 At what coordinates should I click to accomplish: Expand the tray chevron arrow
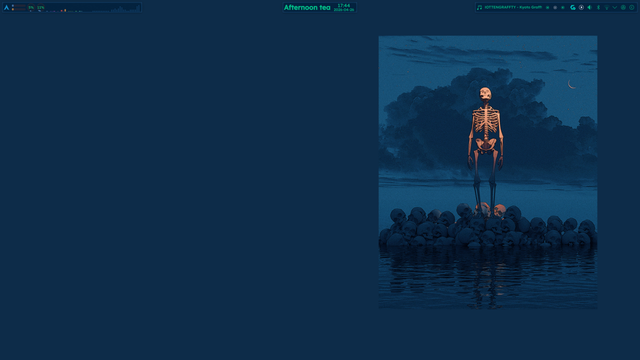pyautogui.click(x=615, y=7)
